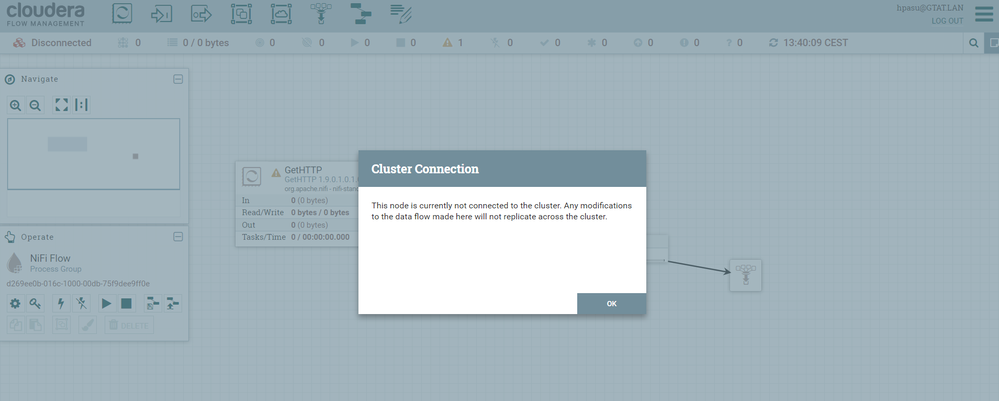Viewport: 999px width, 401px height.
Task: Enable components with lightning icon
Action: (61, 303)
